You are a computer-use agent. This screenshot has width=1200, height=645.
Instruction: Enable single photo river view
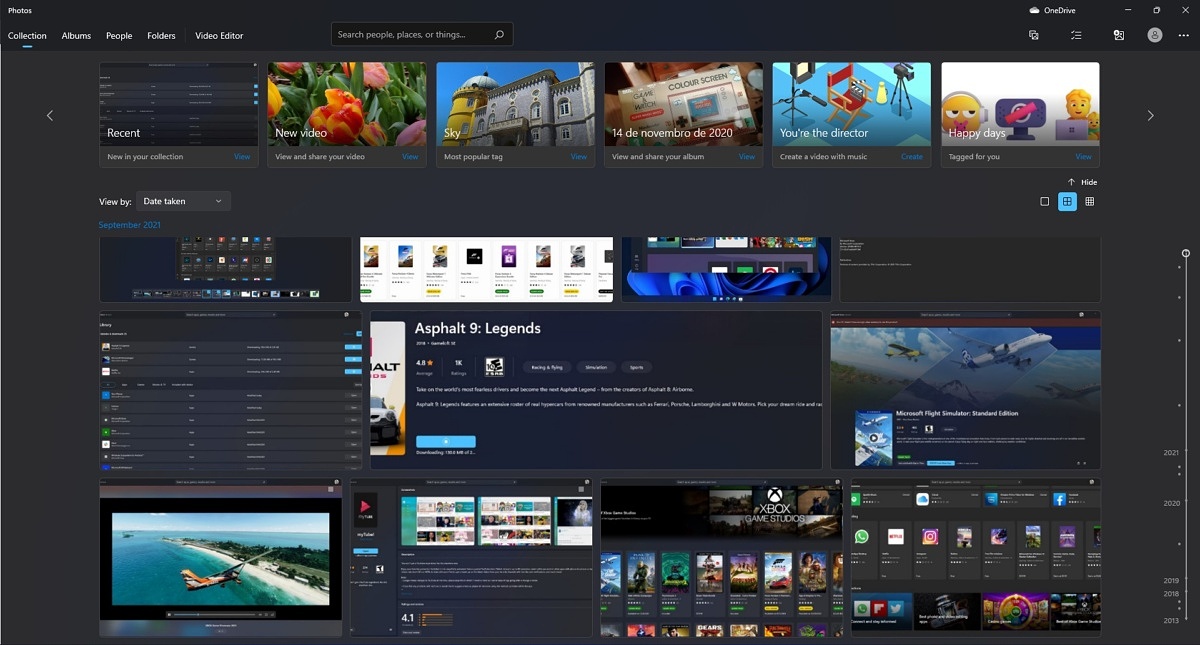point(1044,201)
